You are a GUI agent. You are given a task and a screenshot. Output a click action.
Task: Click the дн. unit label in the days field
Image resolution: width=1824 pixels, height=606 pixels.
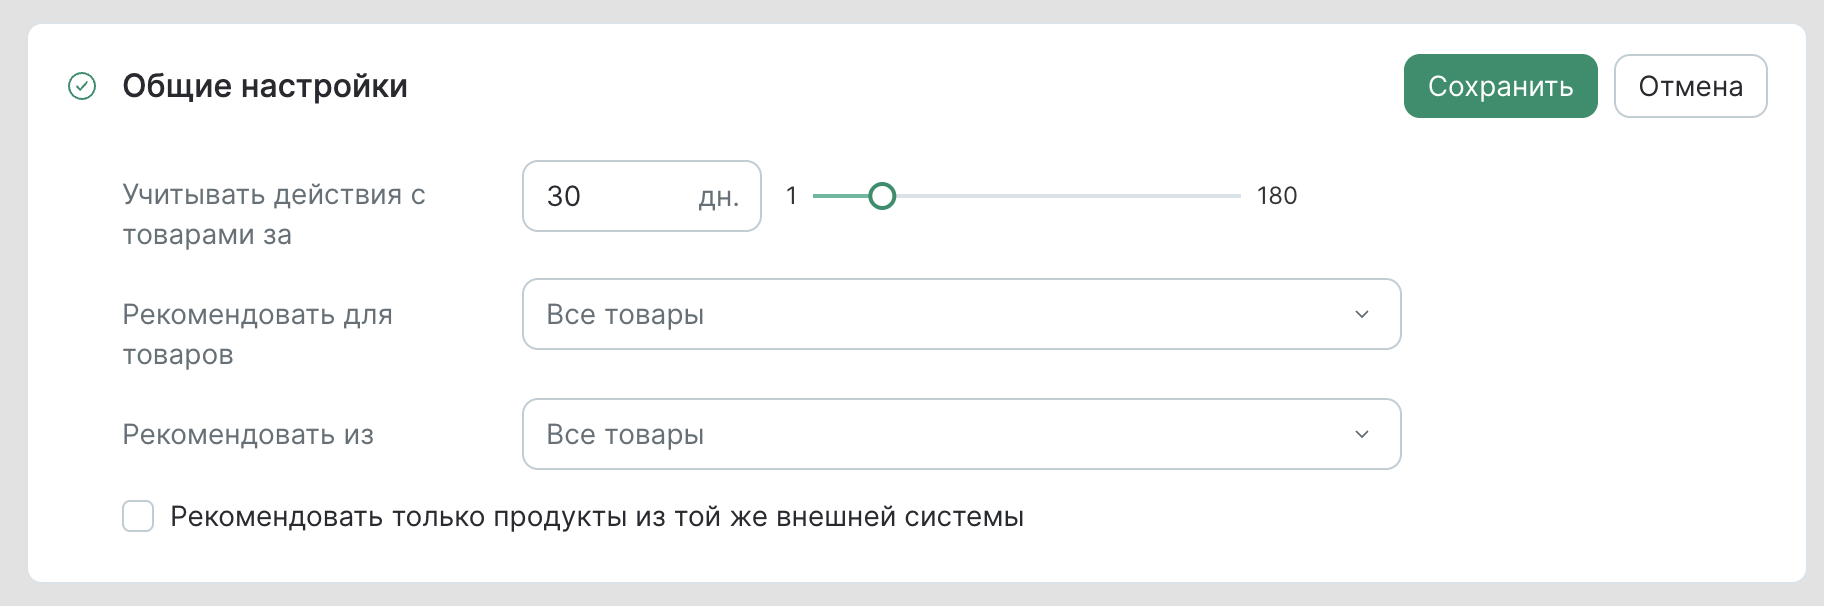pyautogui.click(x=716, y=196)
